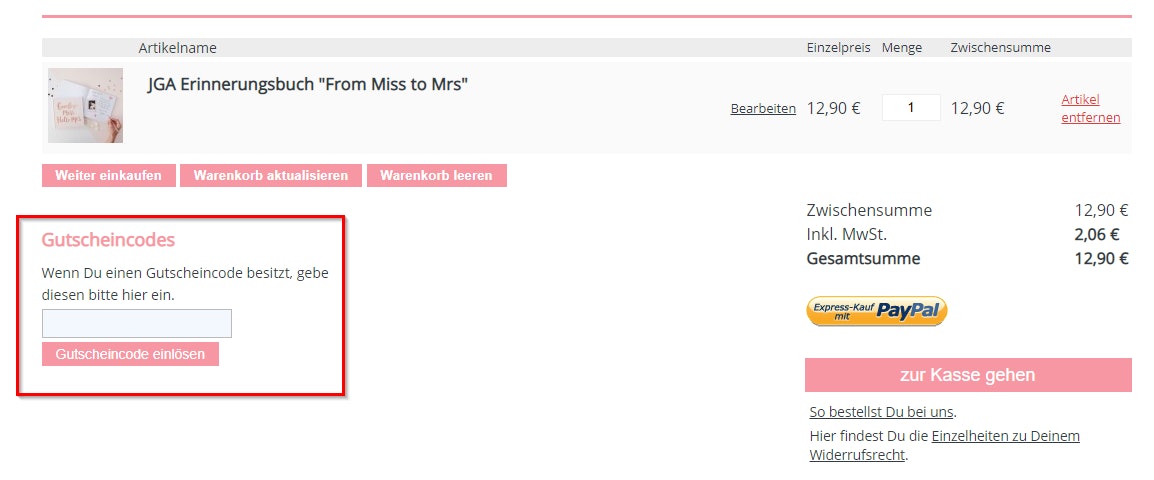
Task: Click the Gesamtsumme label in the totals
Action: [x=863, y=259]
